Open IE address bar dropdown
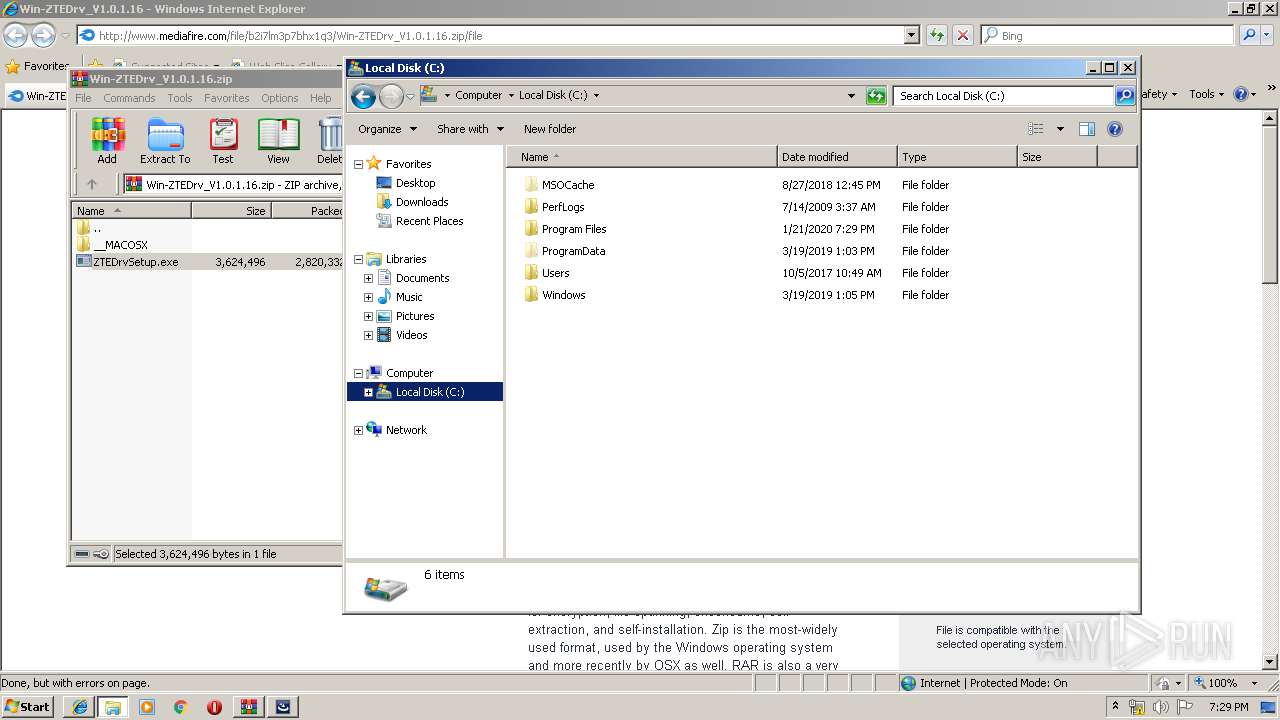This screenshot has width=1280, height=720. (911, 35)
